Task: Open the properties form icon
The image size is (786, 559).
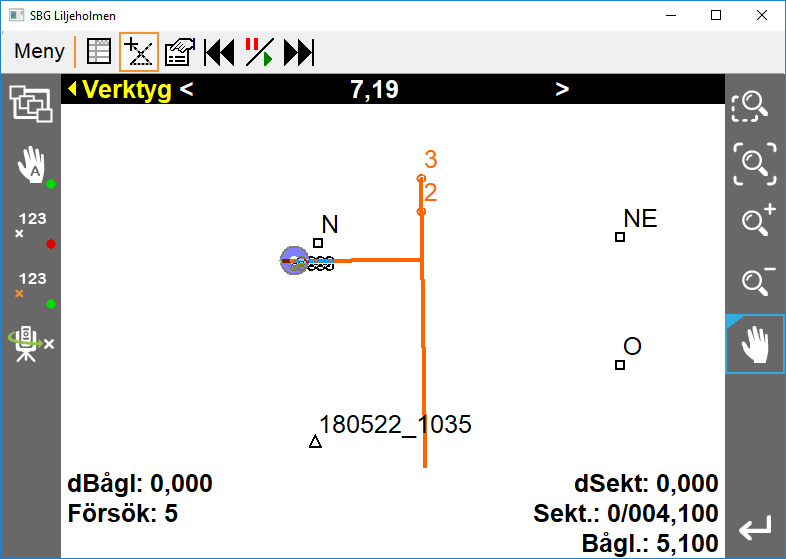Action: coord(180,52)
